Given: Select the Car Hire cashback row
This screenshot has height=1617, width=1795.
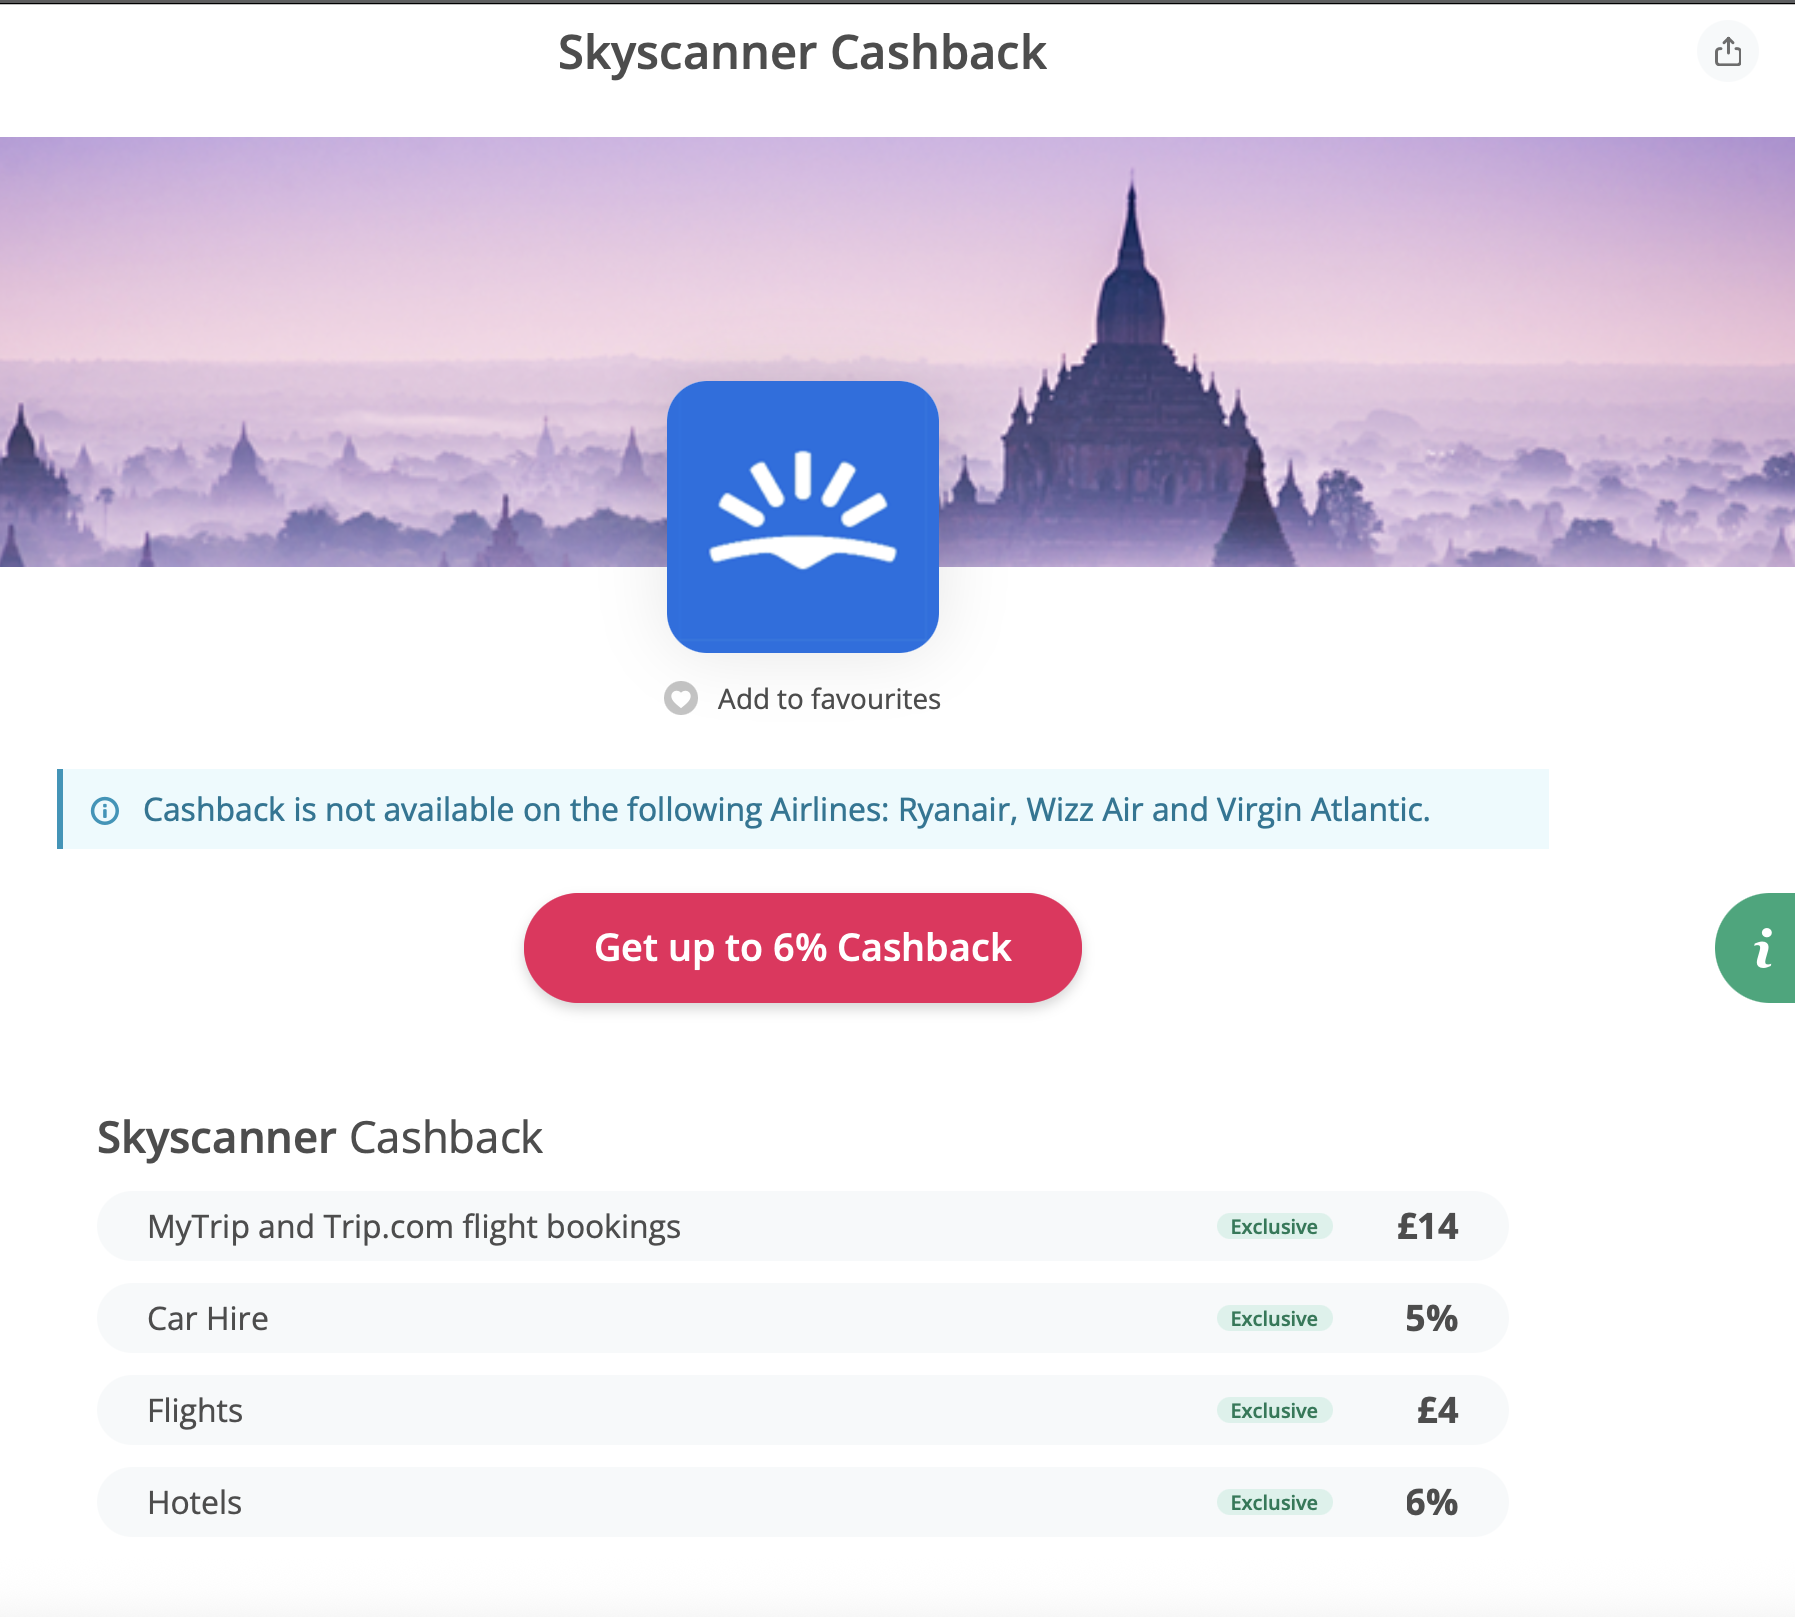Looking at the screenshot, I should click(802, 1318).
